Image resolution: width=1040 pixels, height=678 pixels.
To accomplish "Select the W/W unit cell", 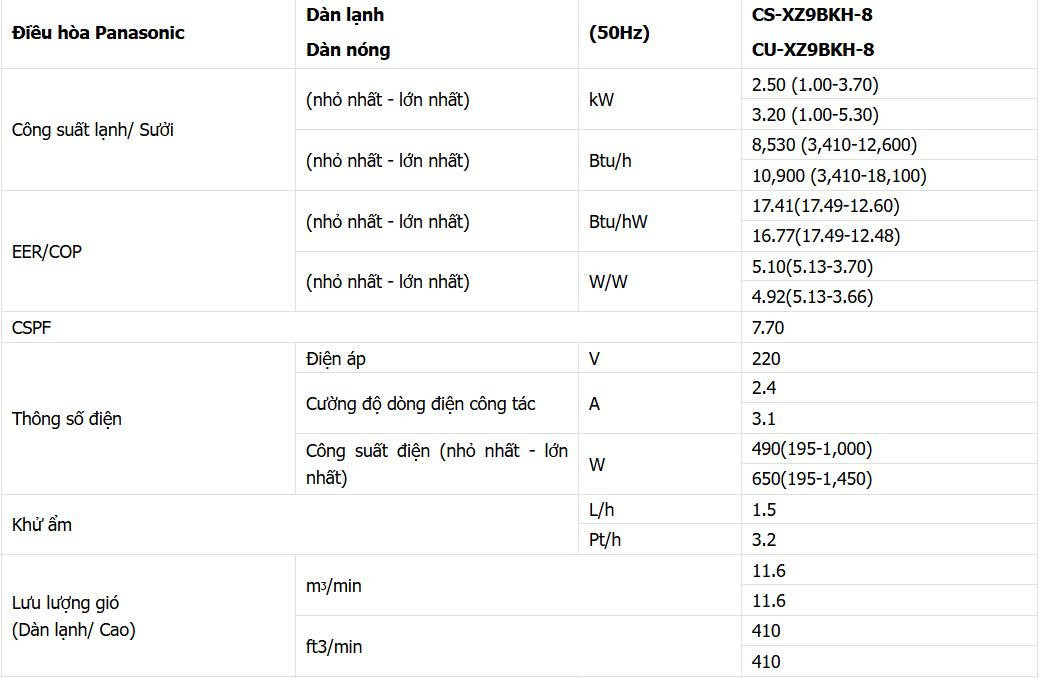I will (609, 281).
